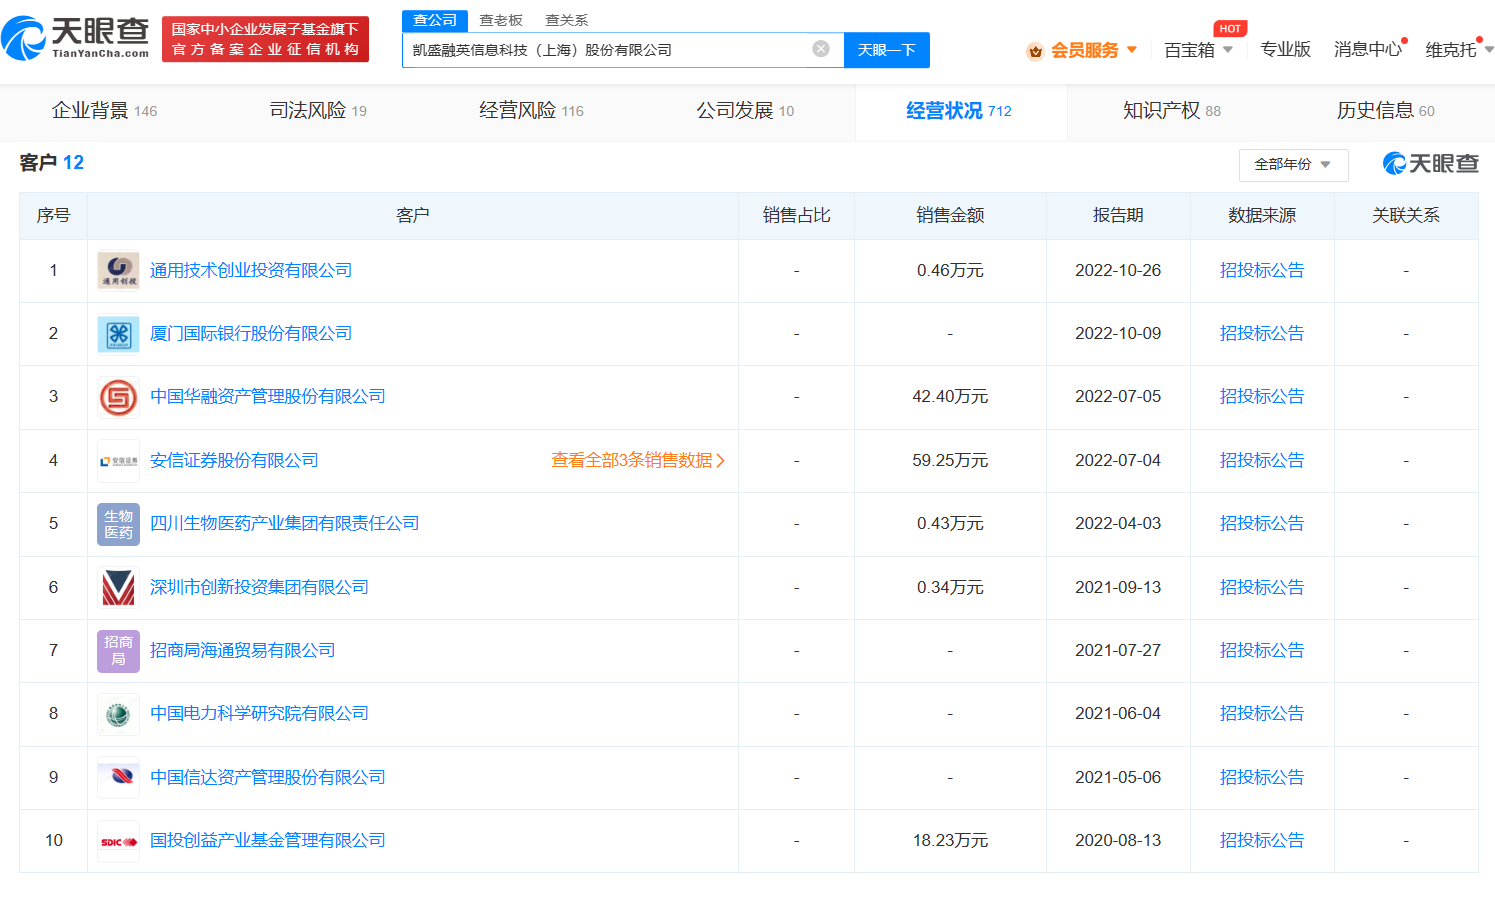Click the 会员服务 crown icon

click(x=1036, y=51)
